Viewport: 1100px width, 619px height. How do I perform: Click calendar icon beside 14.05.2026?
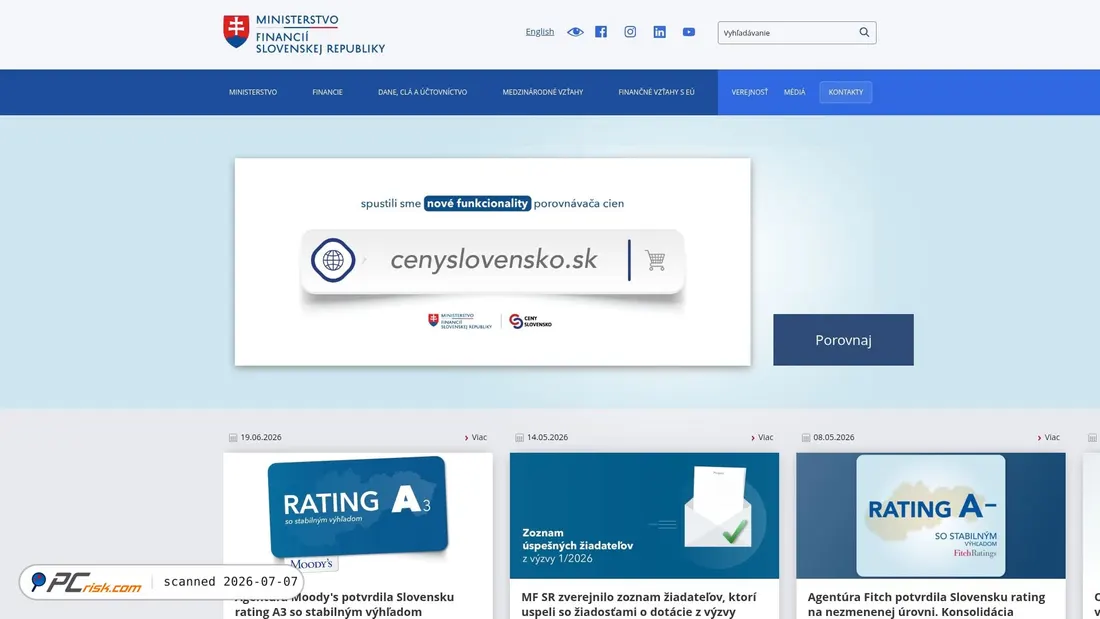(x=519, y=437)
